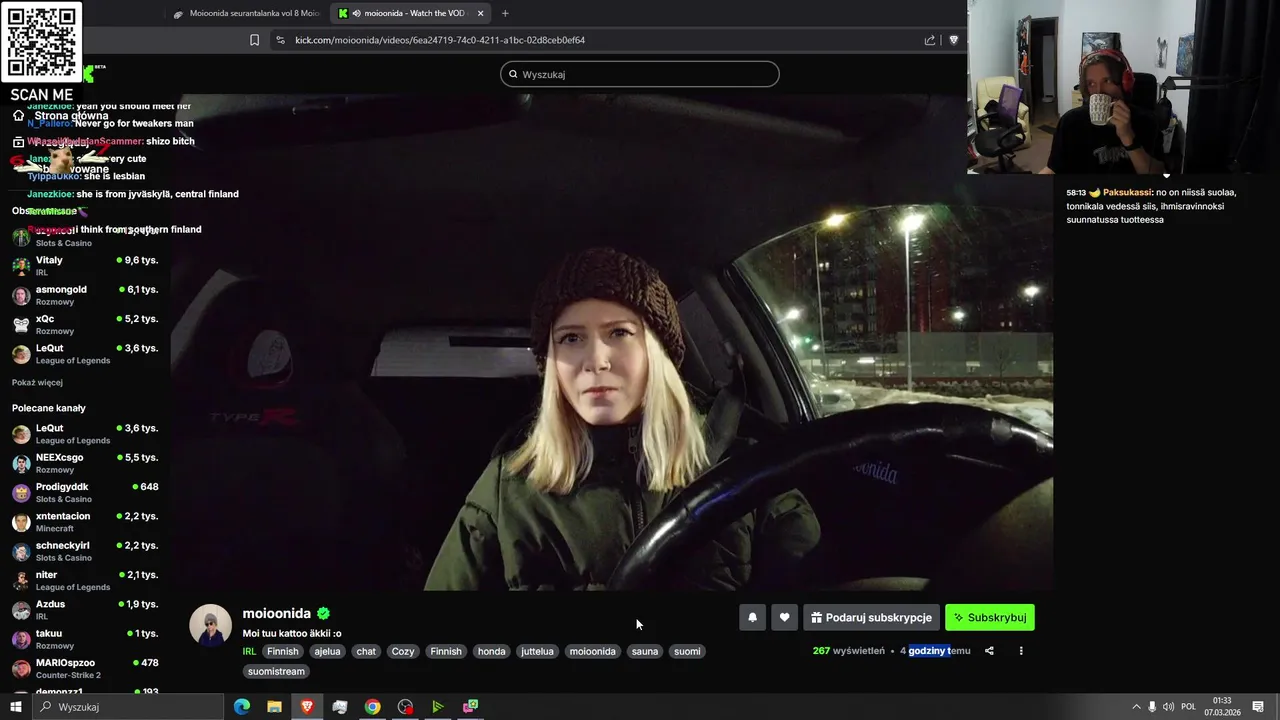Share the video via share icon

click(x=989, y=651)
